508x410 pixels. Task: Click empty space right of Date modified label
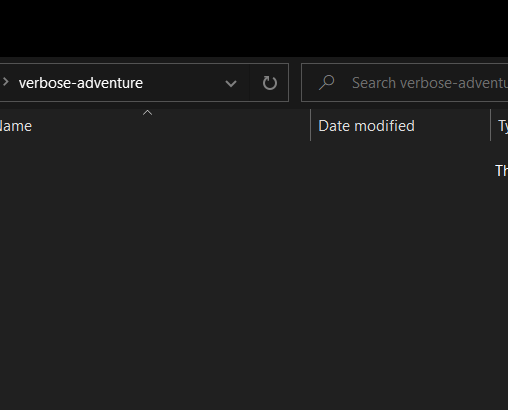click(x=452, y=126)
